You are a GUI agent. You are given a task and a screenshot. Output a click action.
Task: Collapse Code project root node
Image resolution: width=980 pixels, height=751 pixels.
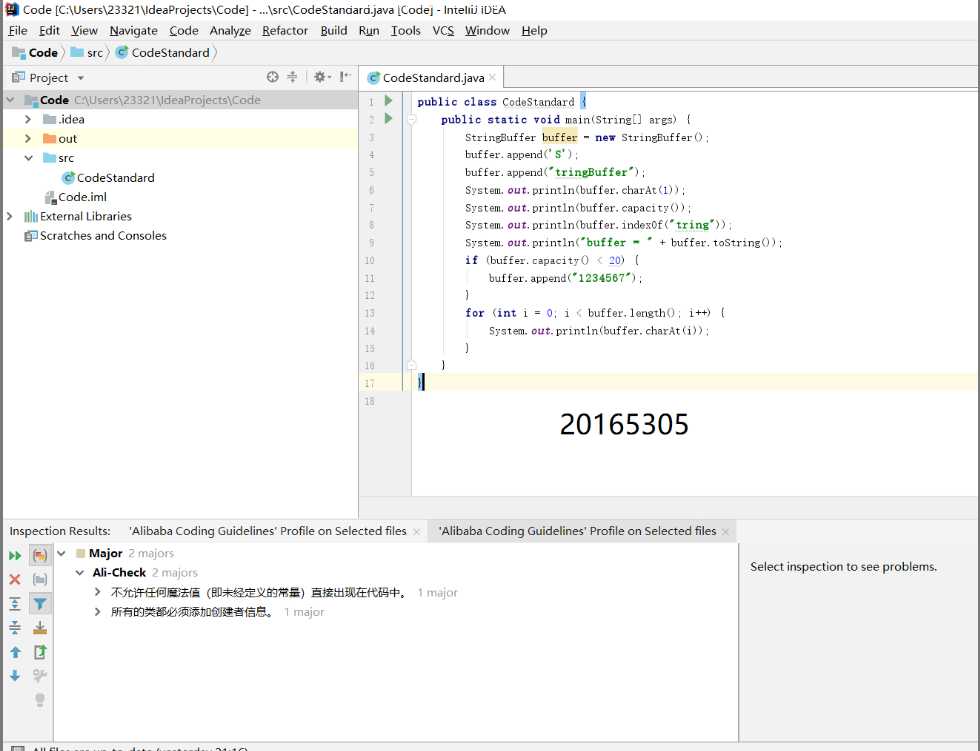(x=11, y=100)
